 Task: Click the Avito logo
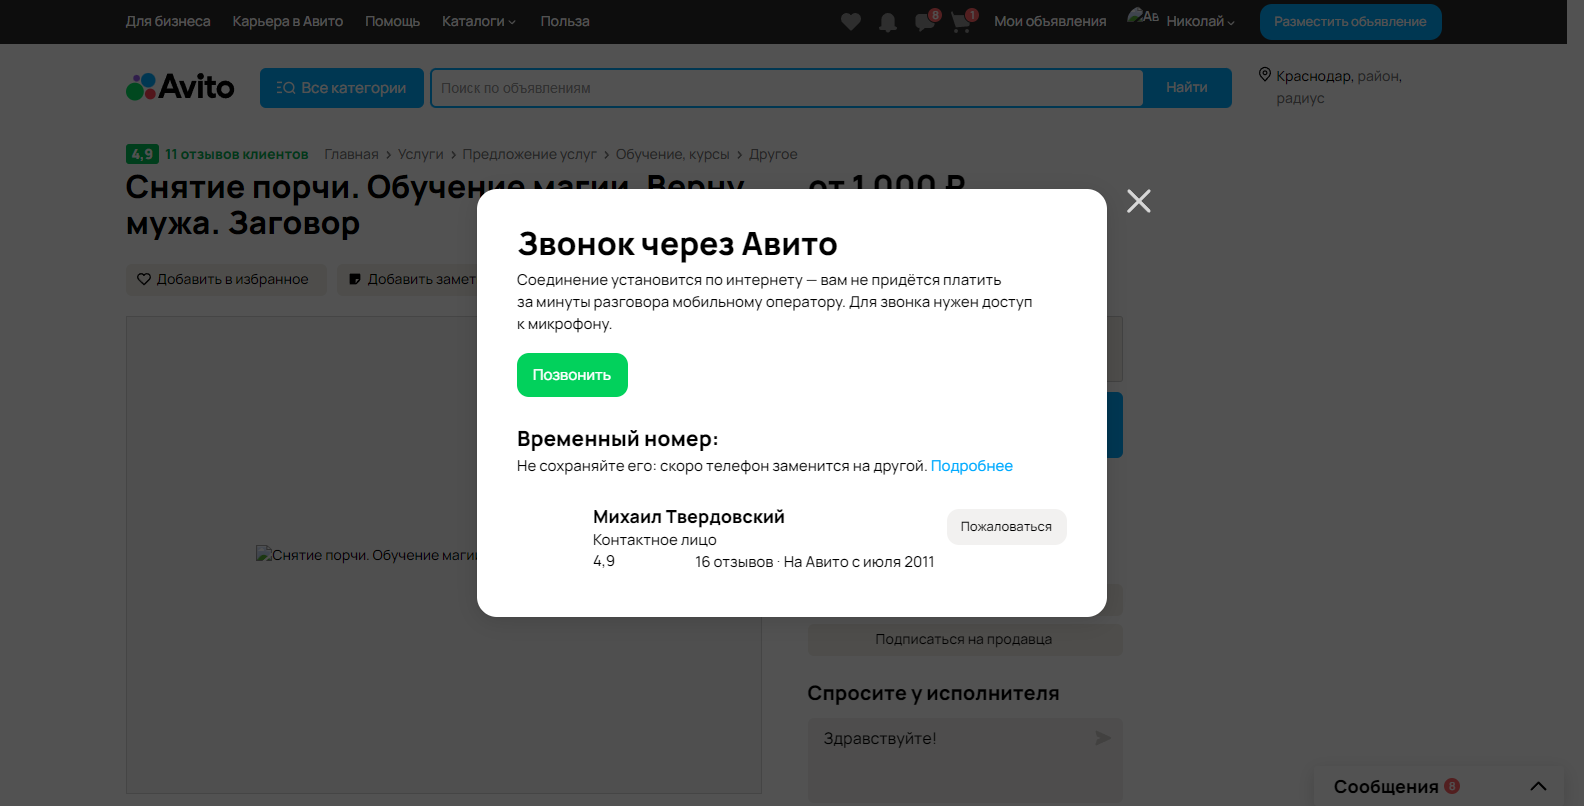point(180,87)
